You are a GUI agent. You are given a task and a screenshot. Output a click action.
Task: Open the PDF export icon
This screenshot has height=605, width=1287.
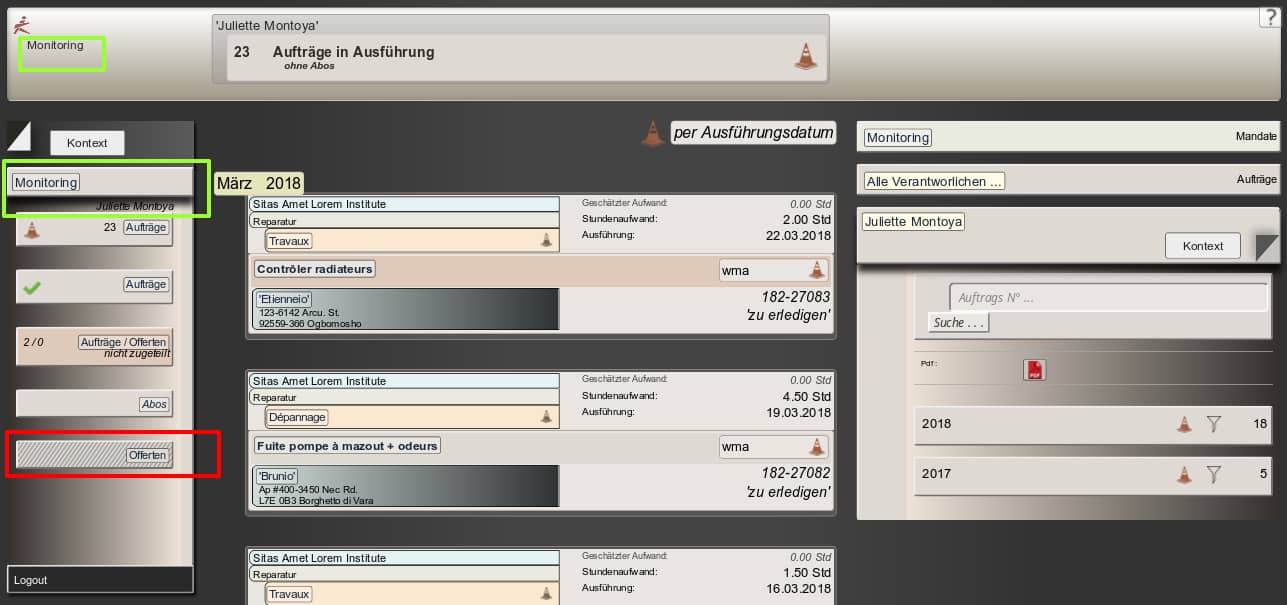tap(1034, 370)
